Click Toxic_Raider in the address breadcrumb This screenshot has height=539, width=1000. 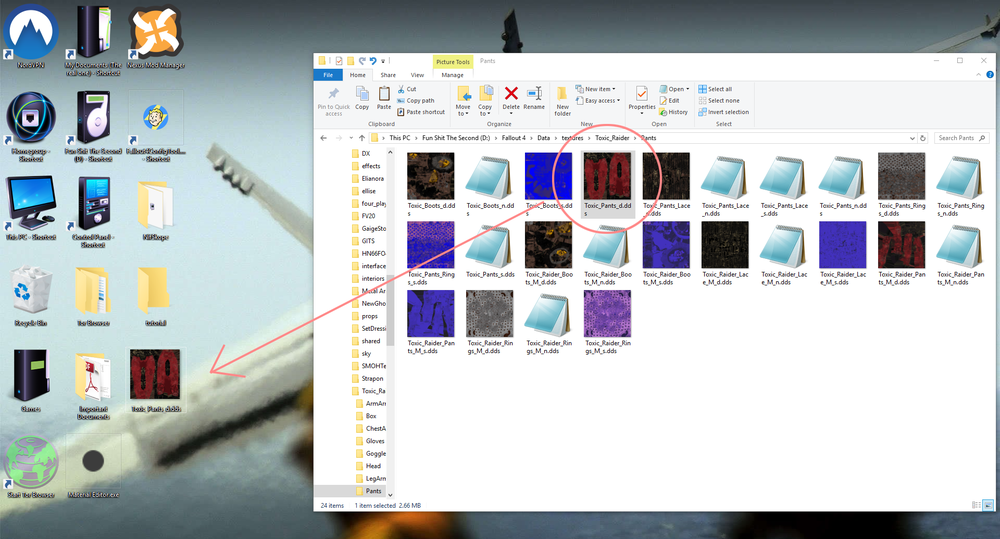[612, 138]
